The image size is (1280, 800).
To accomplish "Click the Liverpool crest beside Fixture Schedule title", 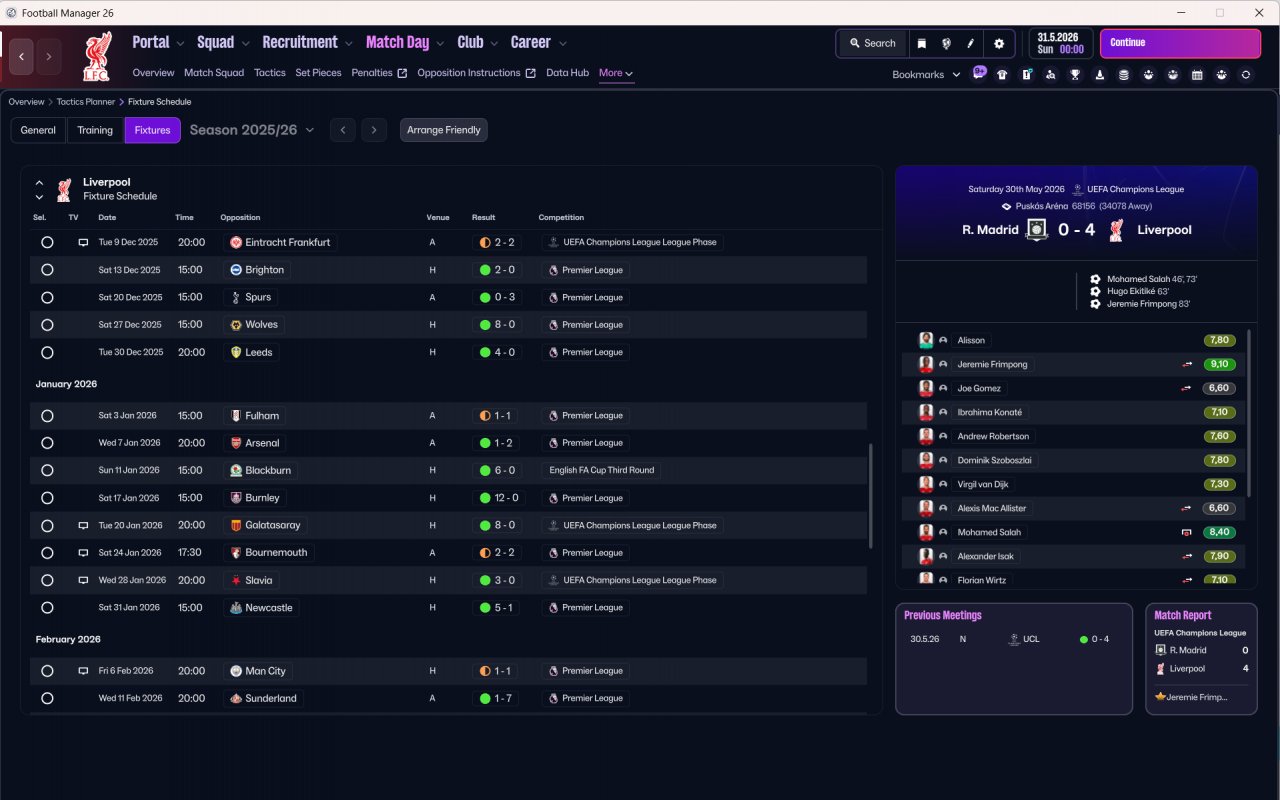I will [x=64, y=189].
